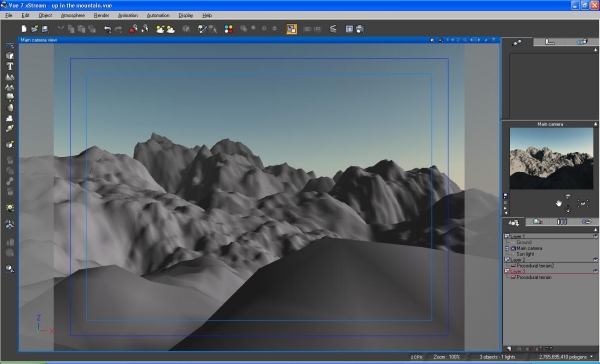Open the four-colored-dots material summary icon
600x364 pixels.
pos(228,29)
